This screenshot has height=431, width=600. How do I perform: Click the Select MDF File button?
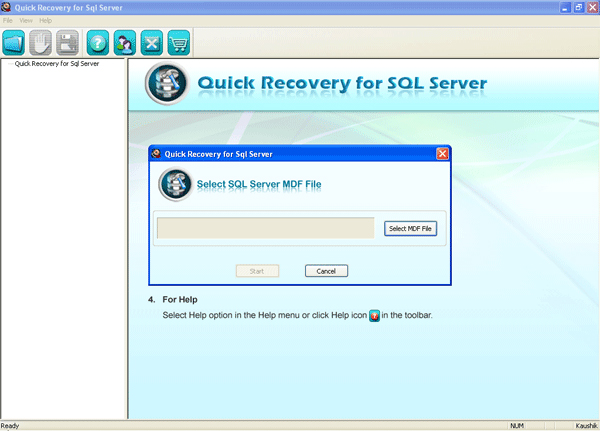pos(410,229)
